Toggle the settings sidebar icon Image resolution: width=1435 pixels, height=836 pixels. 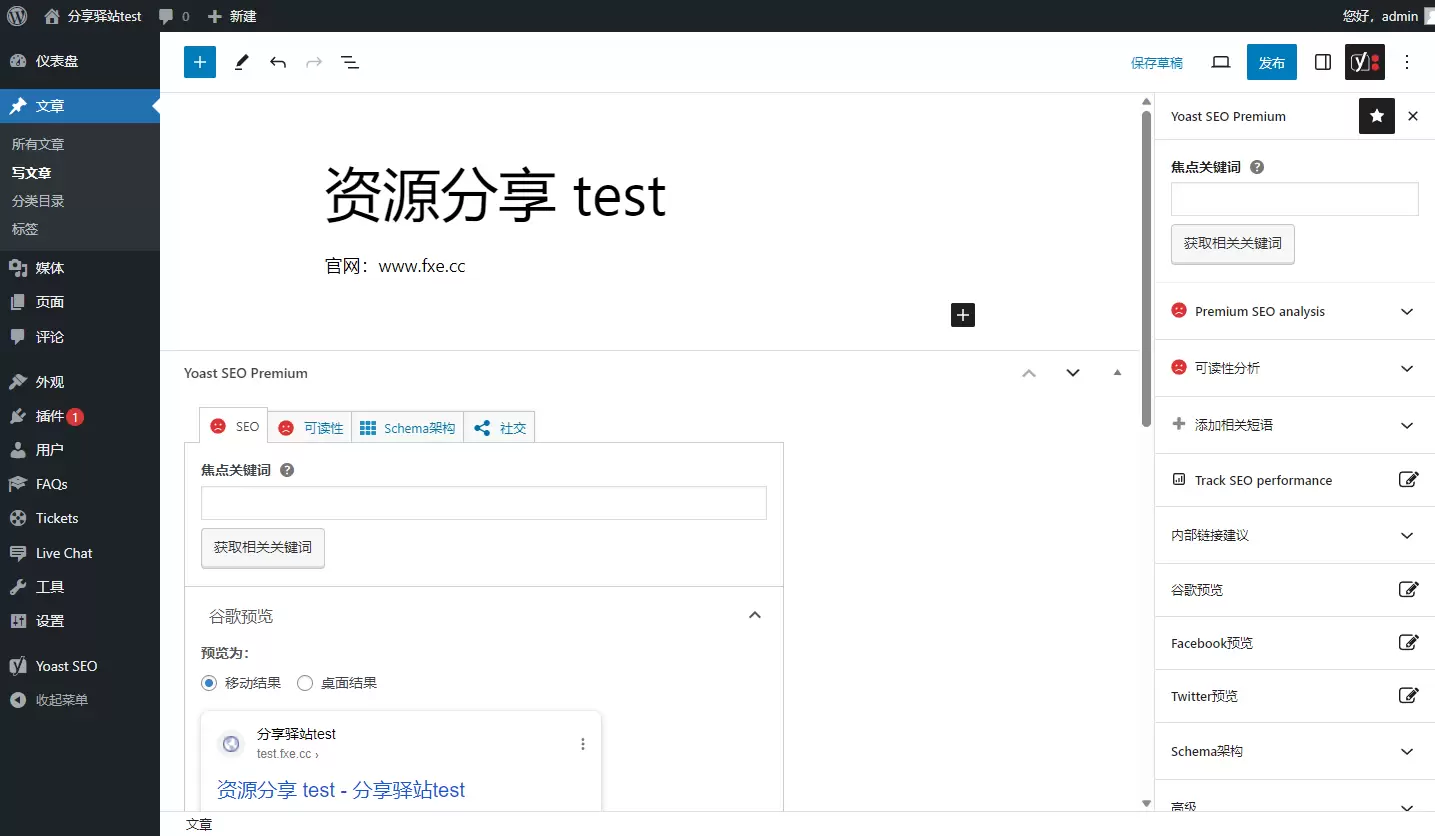(1323, 62)
